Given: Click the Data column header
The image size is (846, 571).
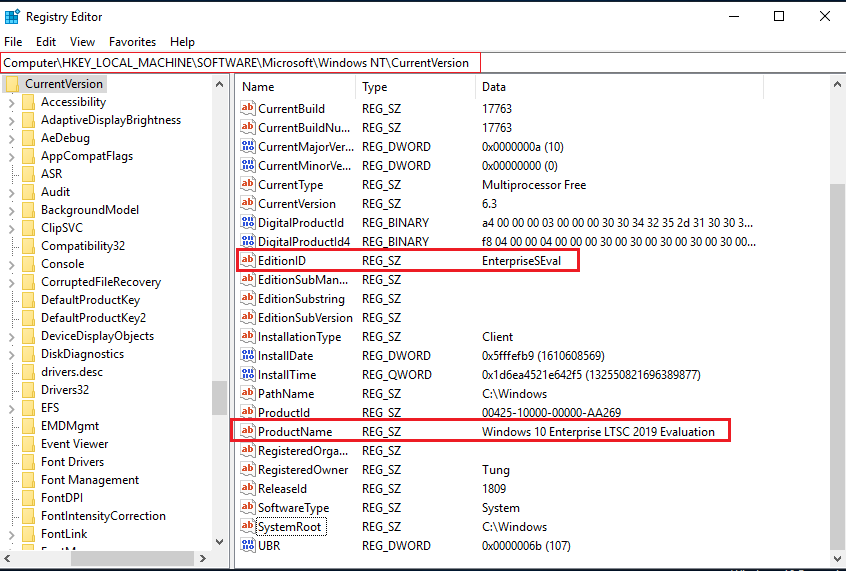Looking at the screenshot, I should 619,87.
